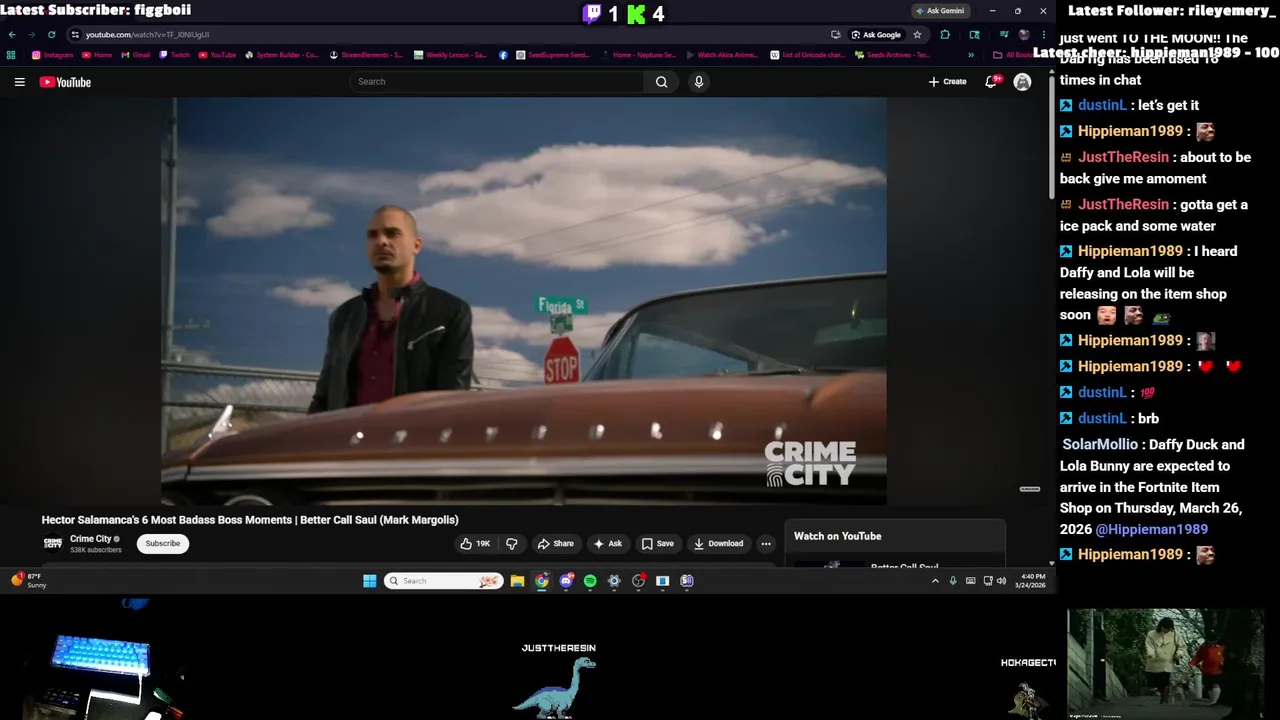Start voice search with the microphone icon

[x=699, y=82]
